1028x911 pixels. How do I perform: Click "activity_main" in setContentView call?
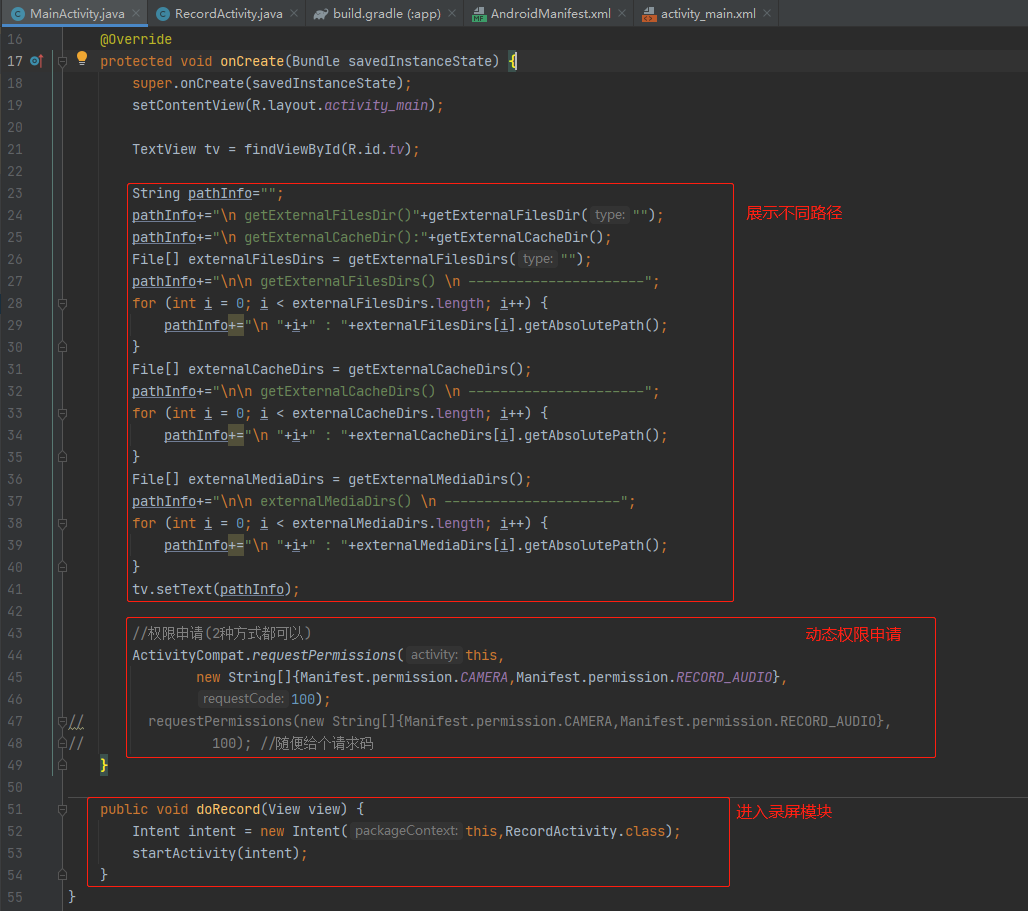376,105
